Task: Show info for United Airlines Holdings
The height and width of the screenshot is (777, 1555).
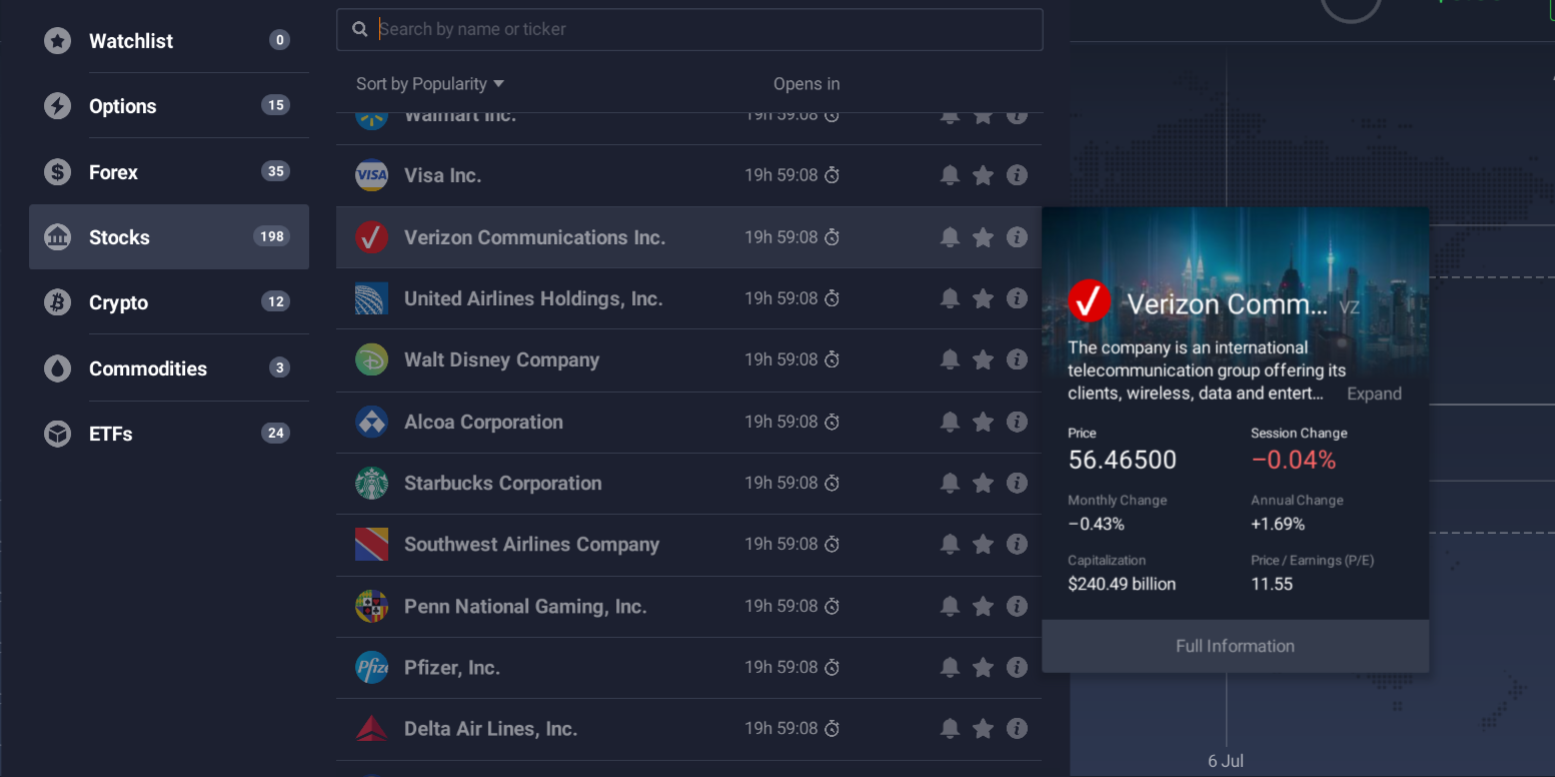Action: coord(1017,298)
